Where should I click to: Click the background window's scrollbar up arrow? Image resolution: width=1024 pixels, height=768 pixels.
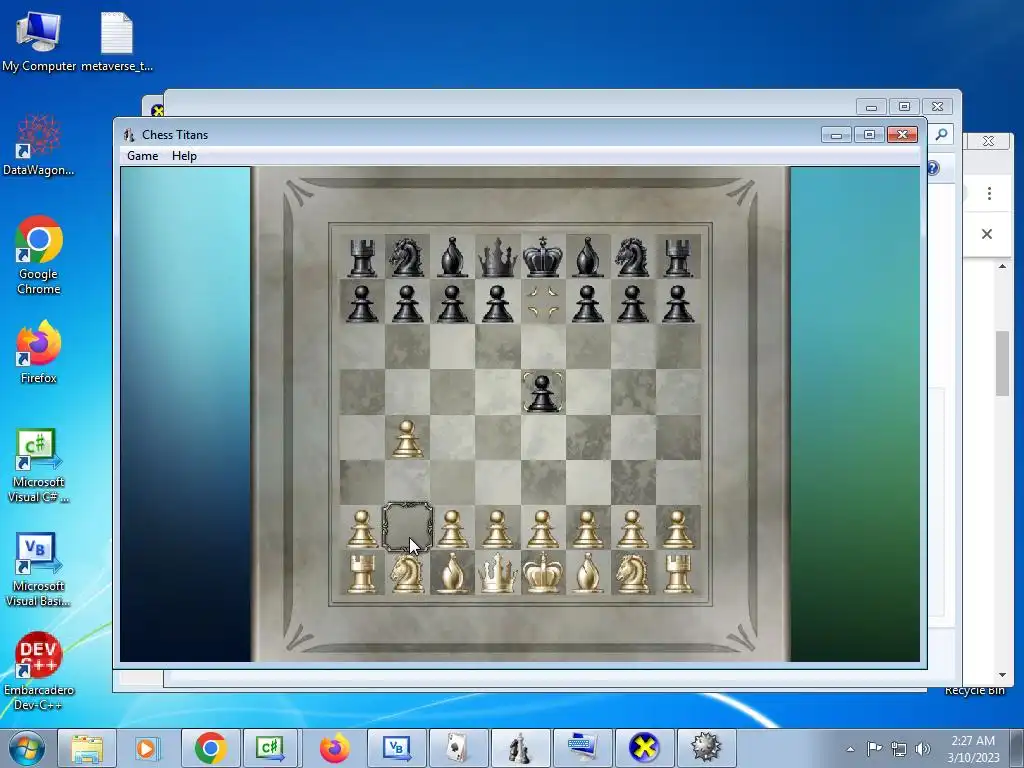tap(1002, 266)
